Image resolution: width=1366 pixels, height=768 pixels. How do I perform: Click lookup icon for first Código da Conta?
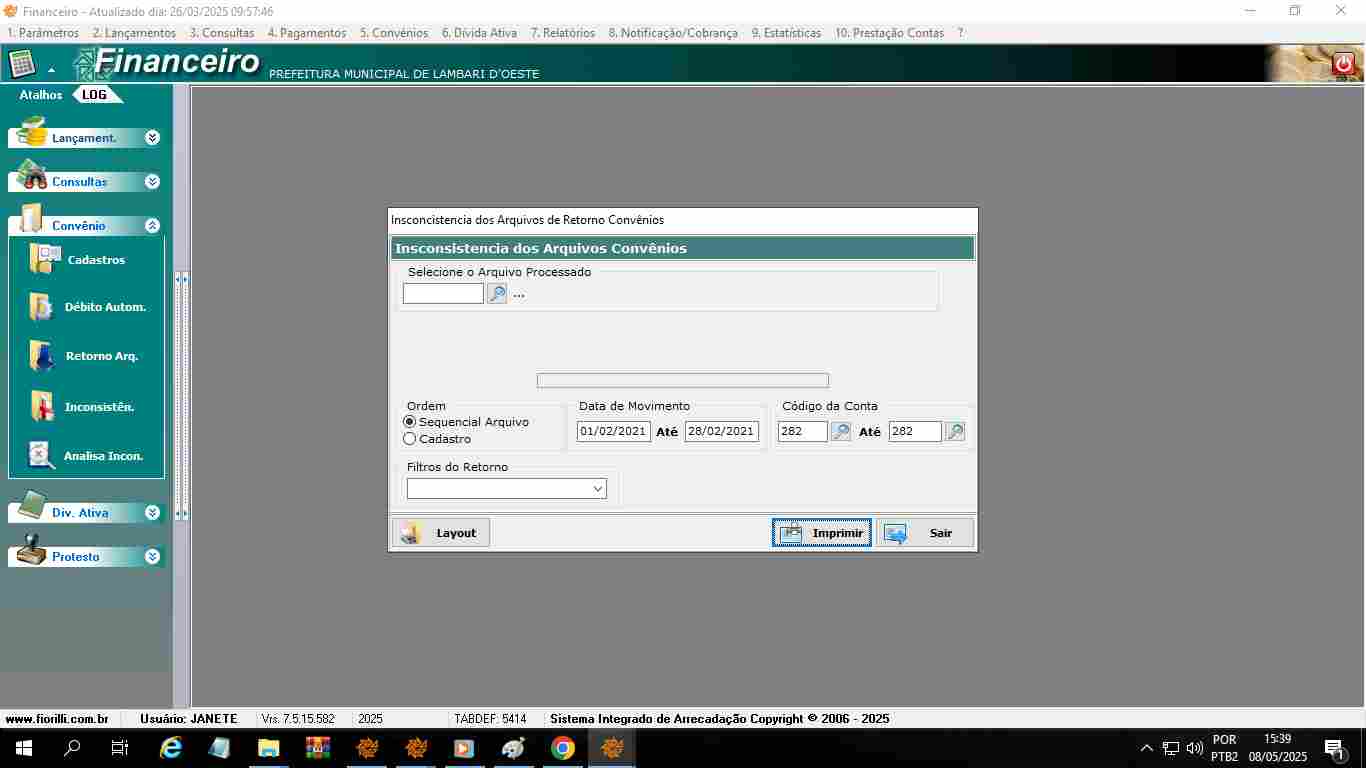coord(841,432)
